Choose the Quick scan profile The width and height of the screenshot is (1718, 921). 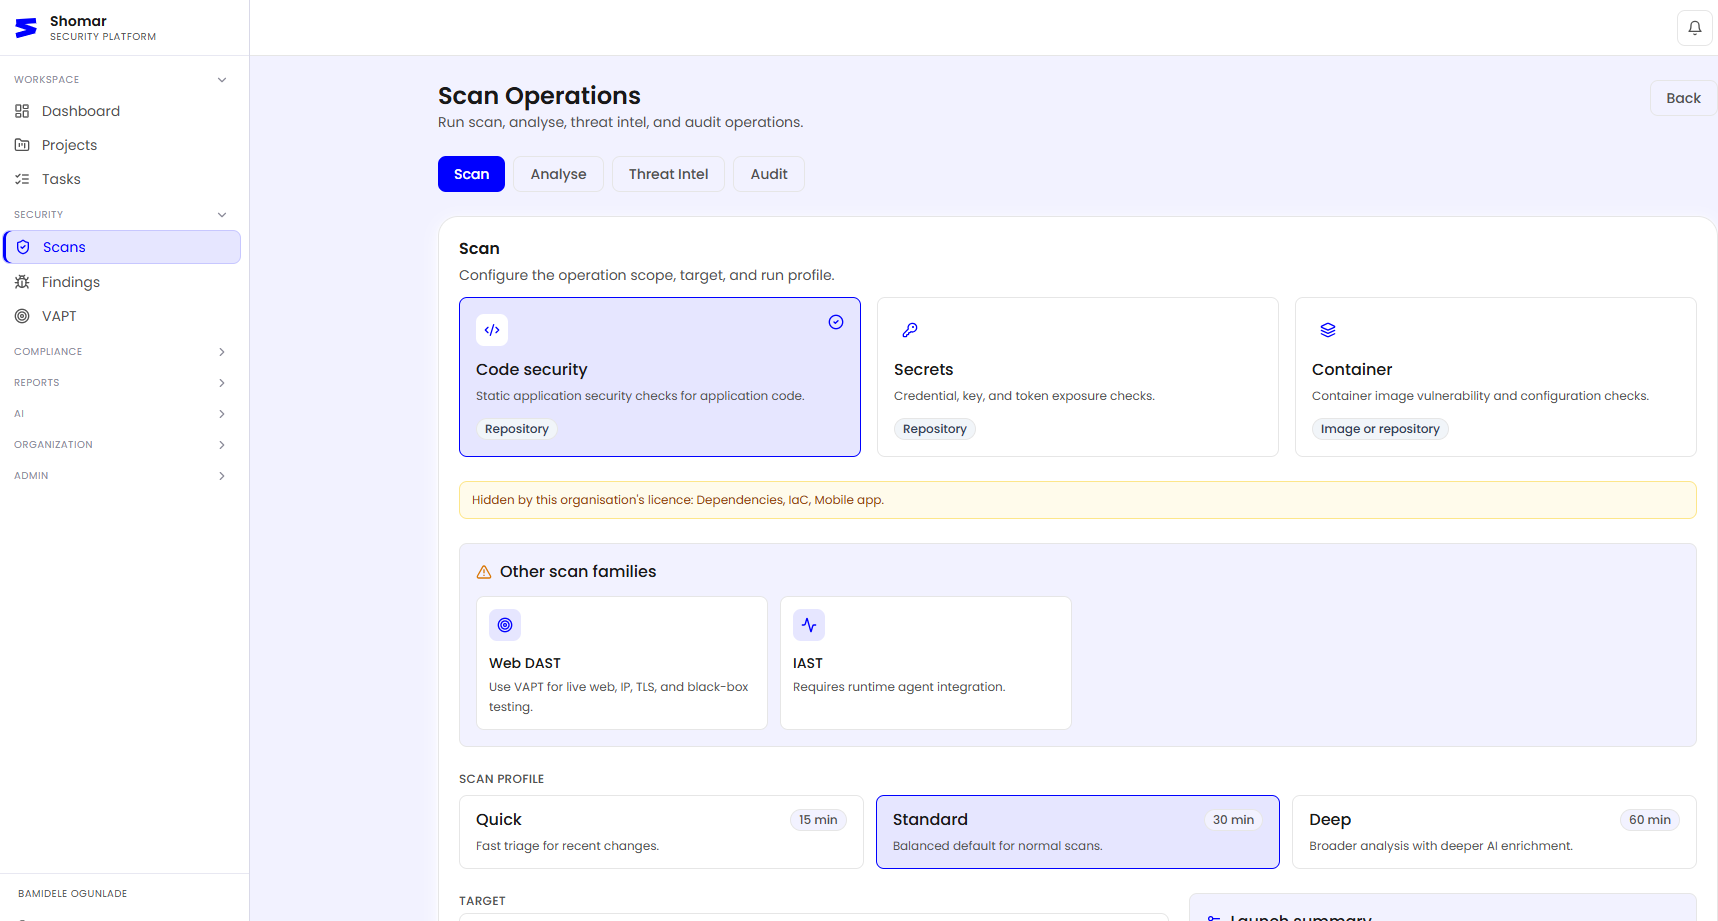pos(661,832)
